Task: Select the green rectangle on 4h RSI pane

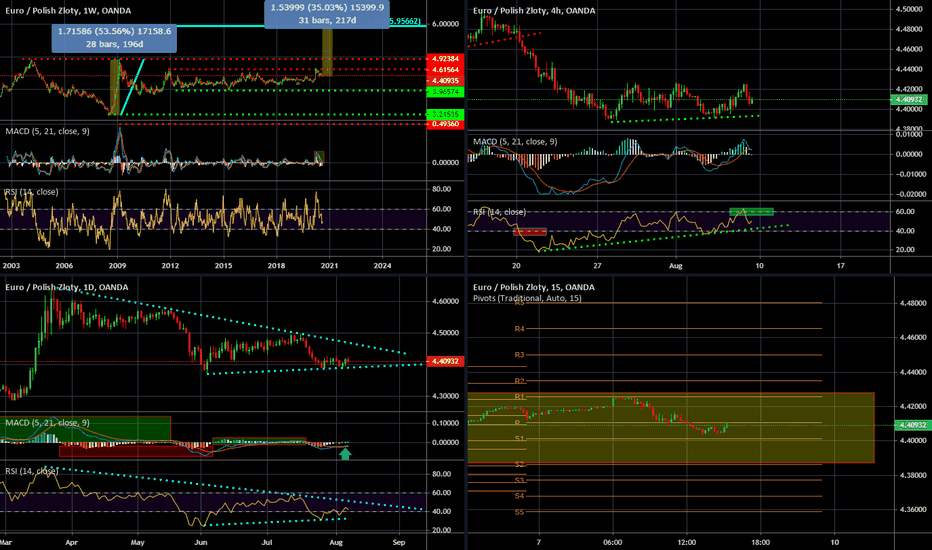Action: [751, 212]
